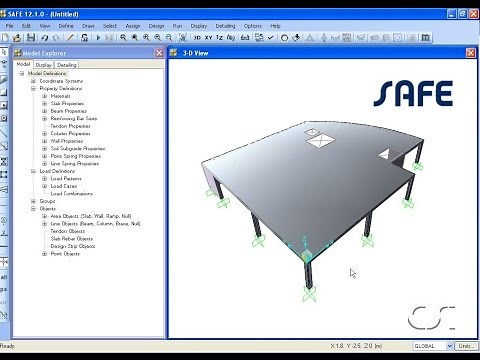Expand the Area Objects node
This screenshot has height=360, width=480.
[x=44, y=216]
